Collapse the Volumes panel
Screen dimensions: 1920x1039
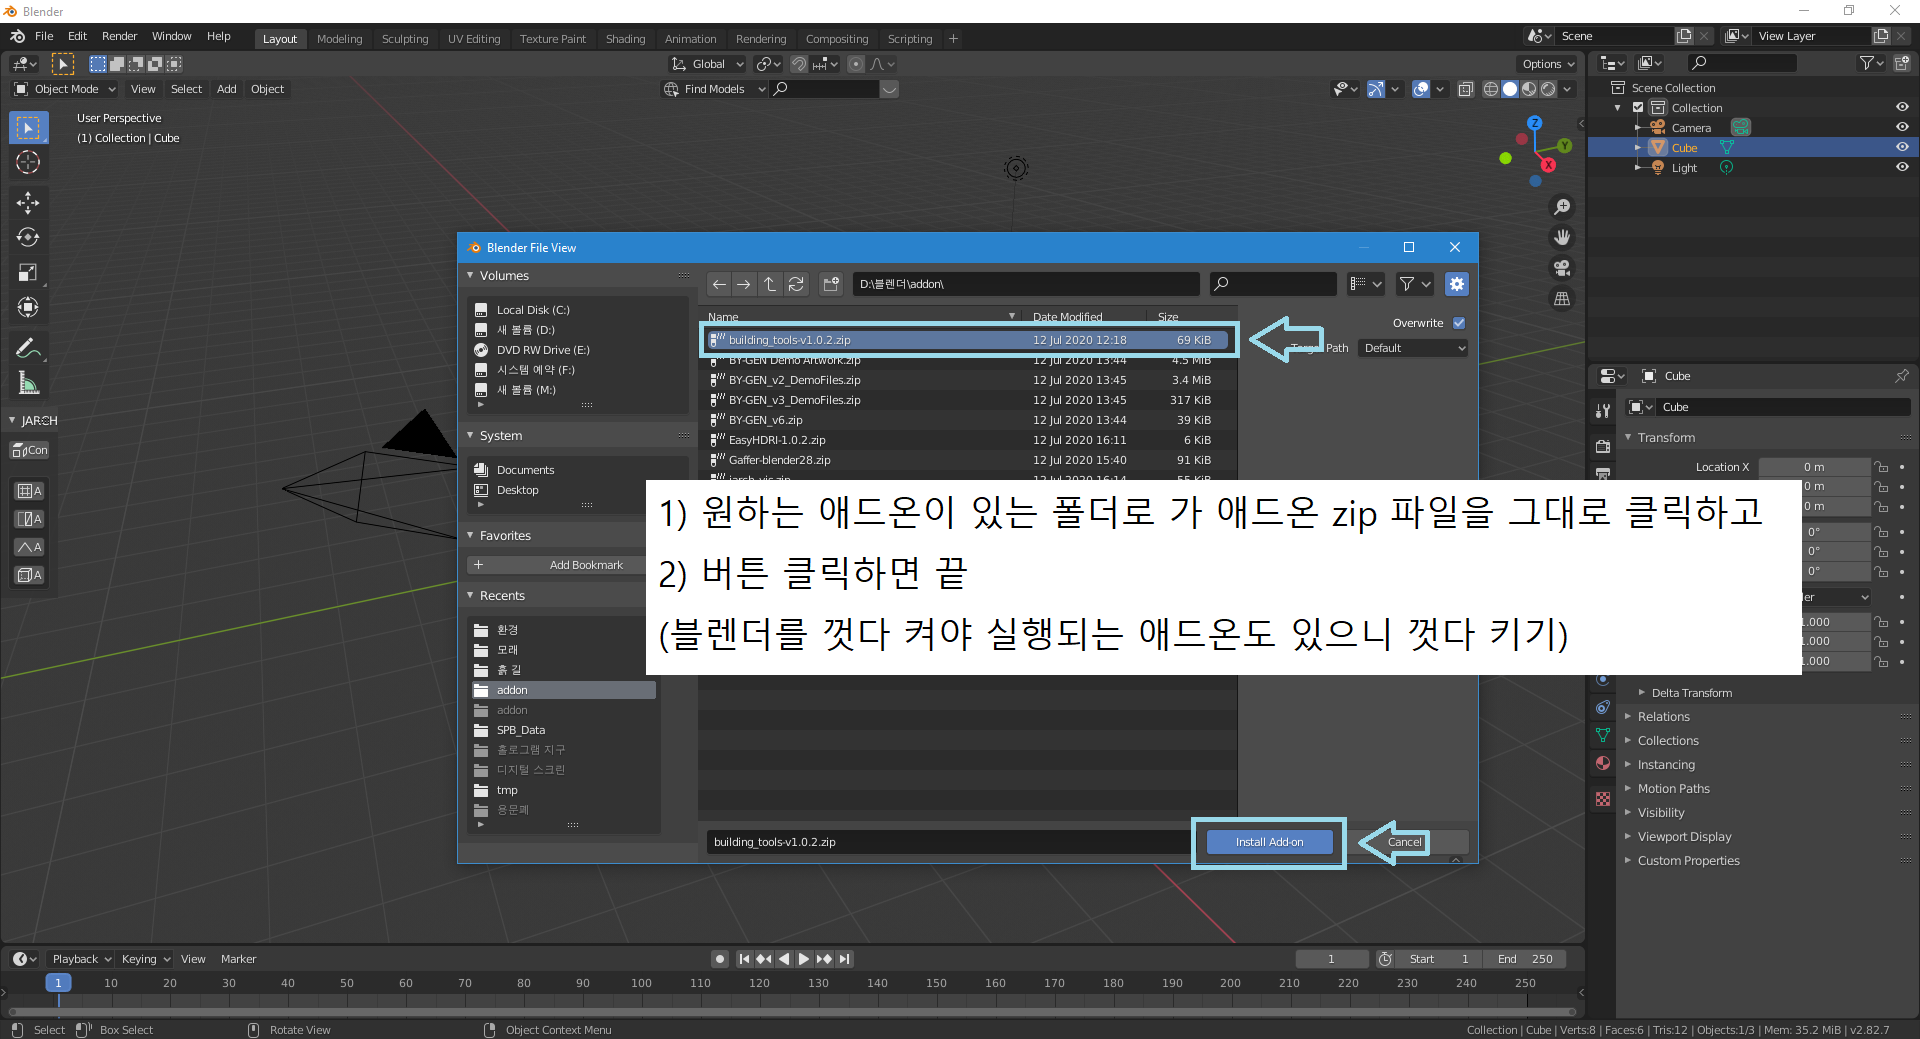pyautogui.click(x=504, y=276)
